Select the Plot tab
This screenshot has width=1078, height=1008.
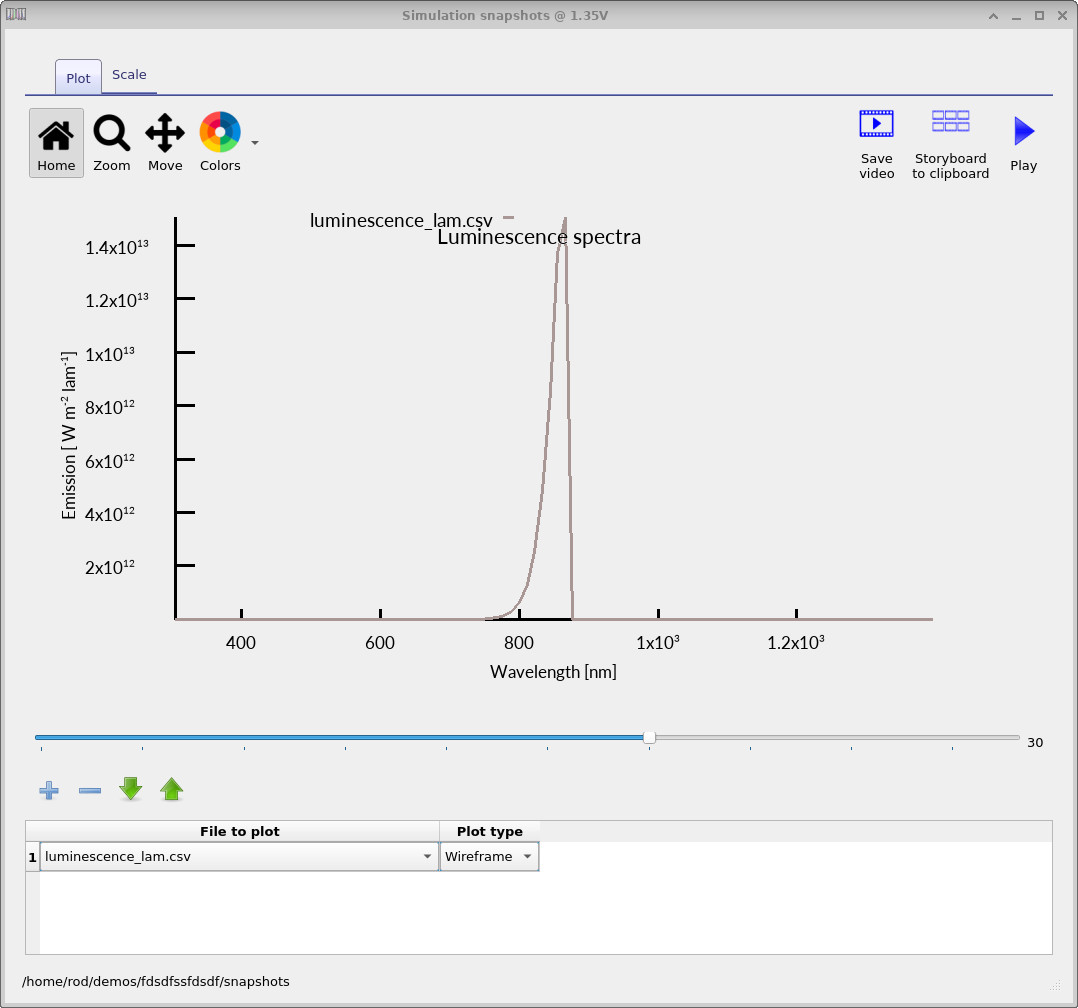(x=78, y=78)
